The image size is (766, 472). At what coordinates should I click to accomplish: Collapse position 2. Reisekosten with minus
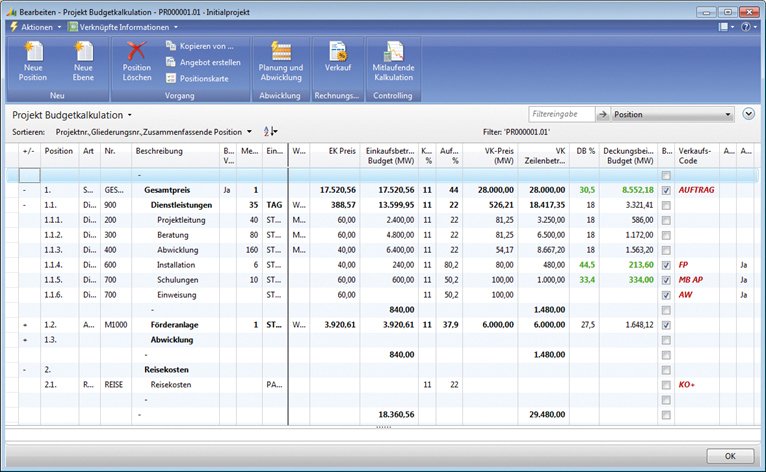click(x=24, y=370)
